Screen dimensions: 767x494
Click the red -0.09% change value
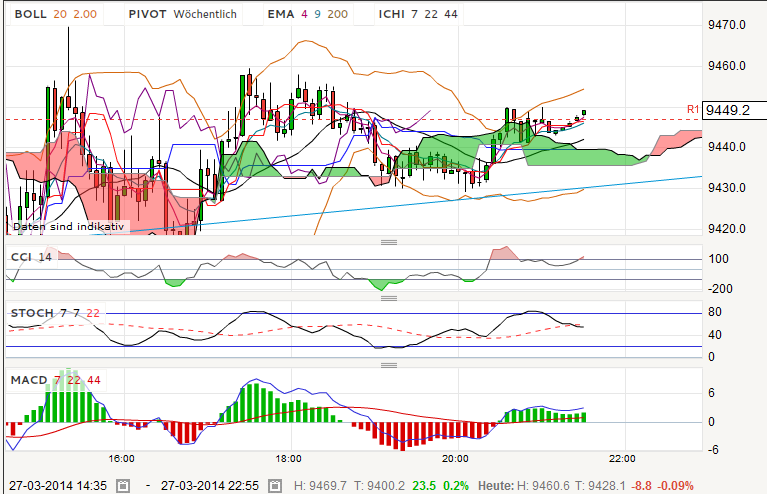click(676, 486)
